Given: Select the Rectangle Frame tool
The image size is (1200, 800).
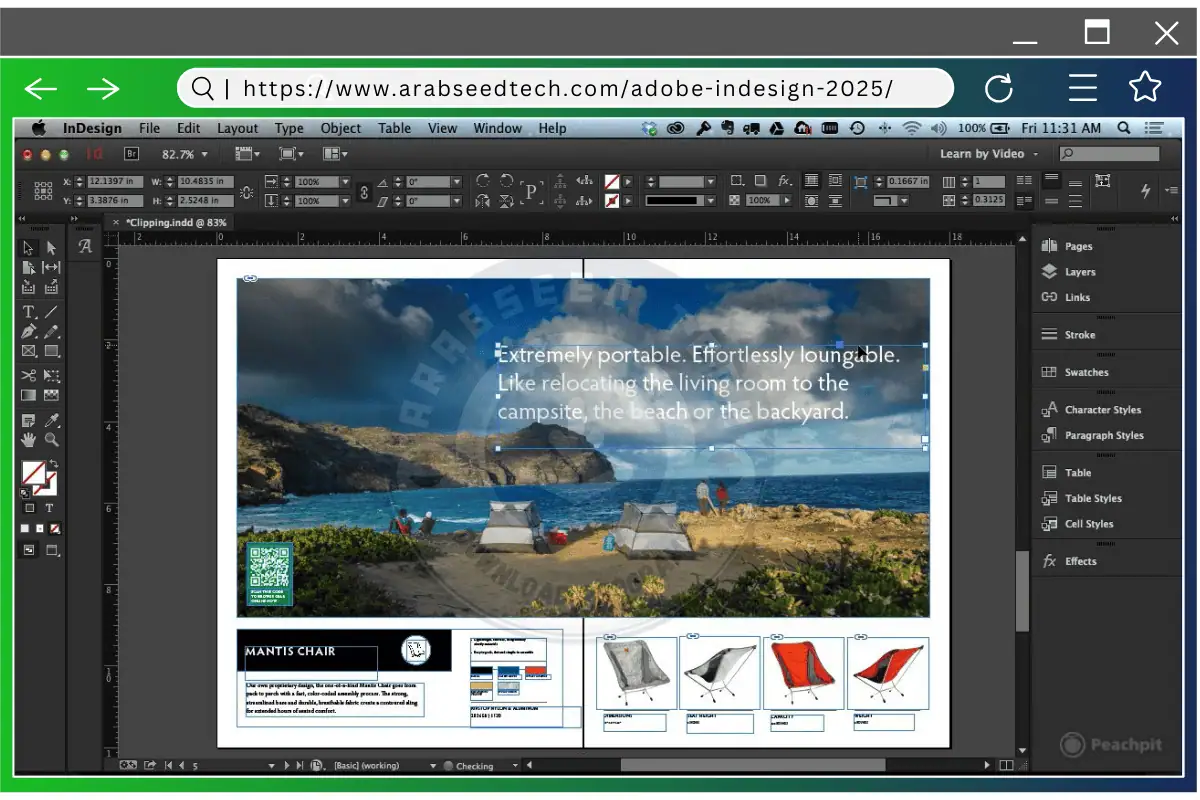Looking at the screenshot, I should tap(28, 348).
